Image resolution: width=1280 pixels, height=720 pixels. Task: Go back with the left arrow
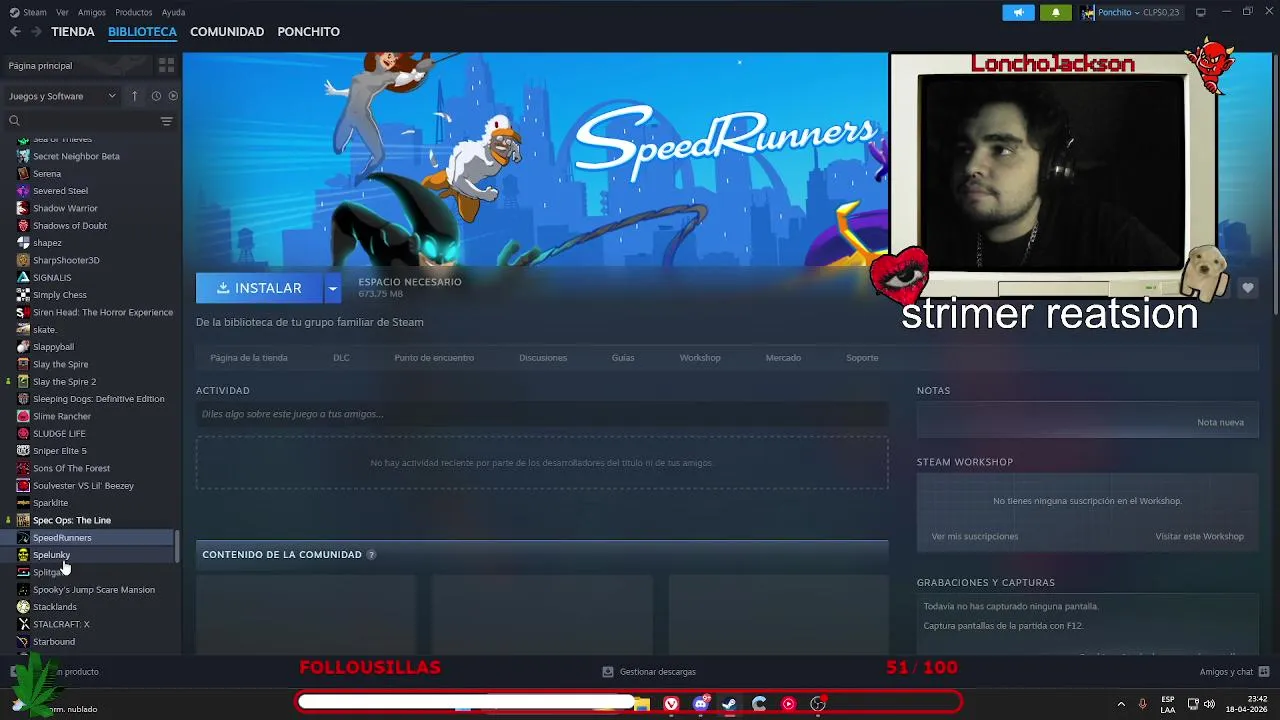pyautogui.click(x=15, y=32)
